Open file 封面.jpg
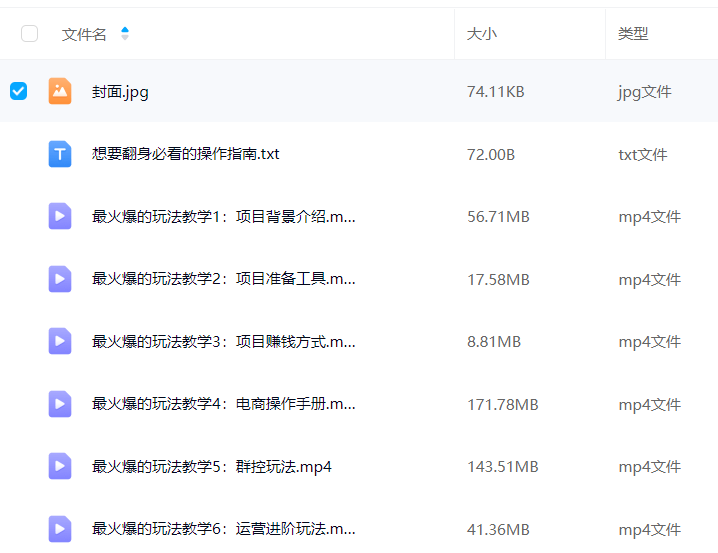The width and height of the screenshot is (718, 553). pyautogui.click(x=120, y=92)
